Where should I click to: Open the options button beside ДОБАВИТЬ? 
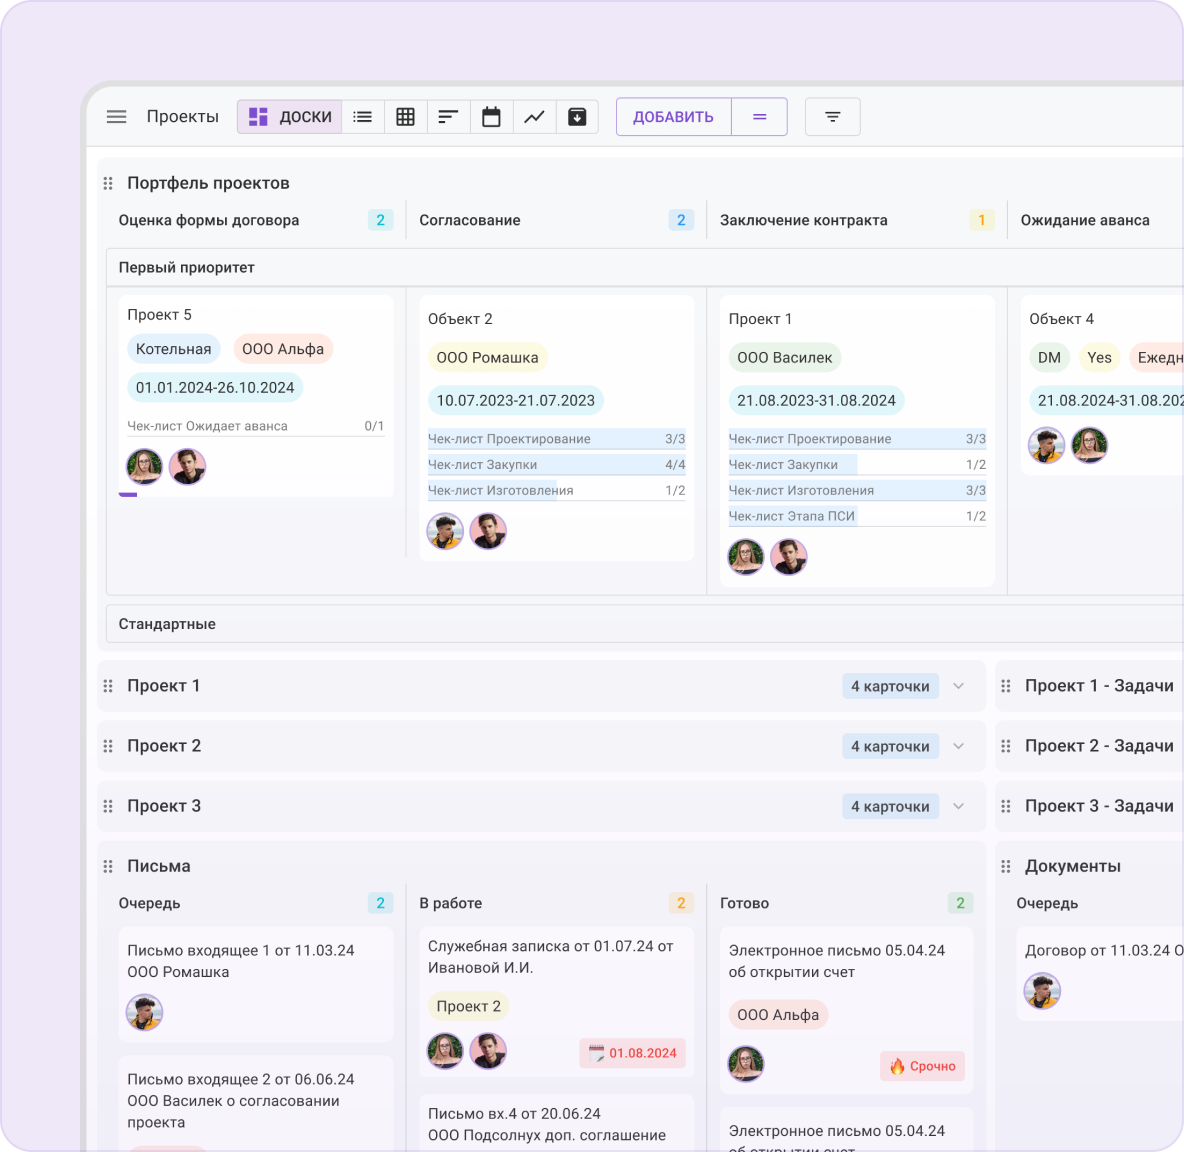tap(759, 117)
